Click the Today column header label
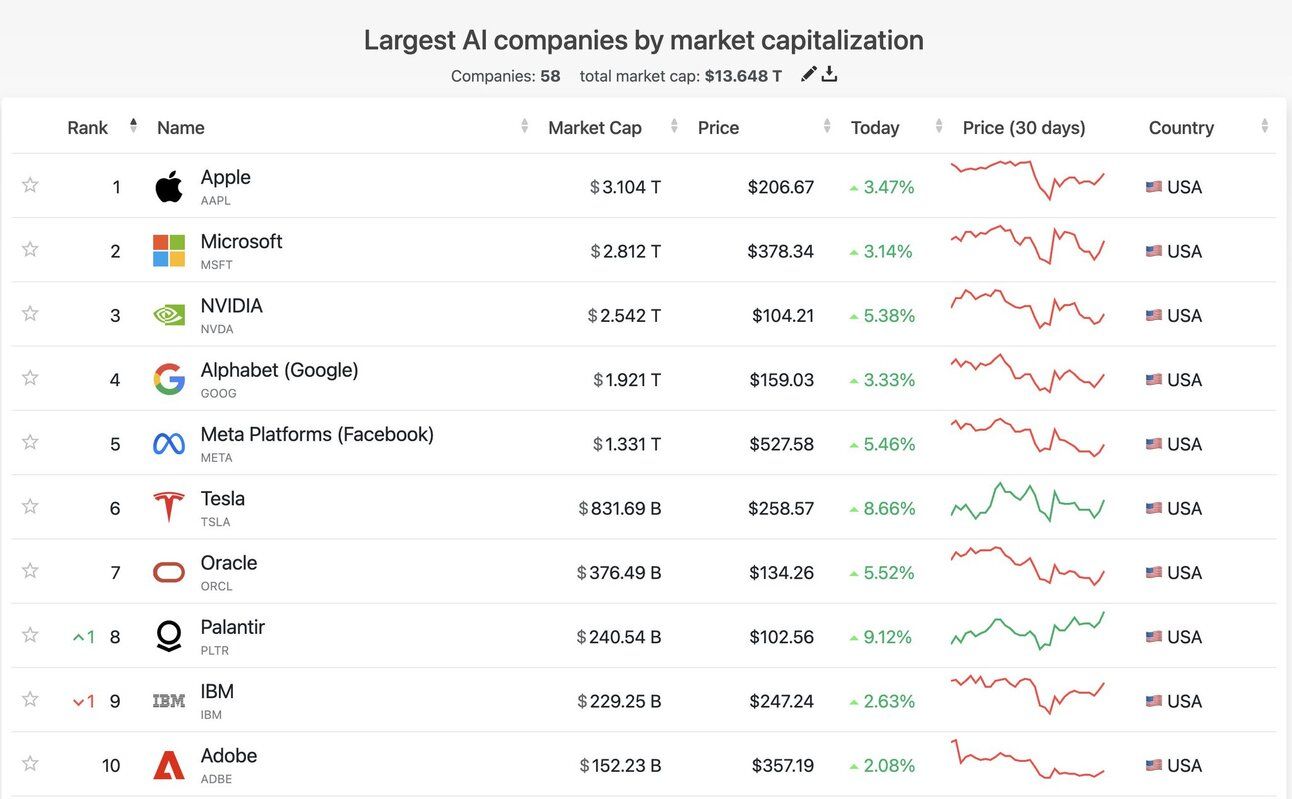The image size is (1292, 799). (875, 128)
